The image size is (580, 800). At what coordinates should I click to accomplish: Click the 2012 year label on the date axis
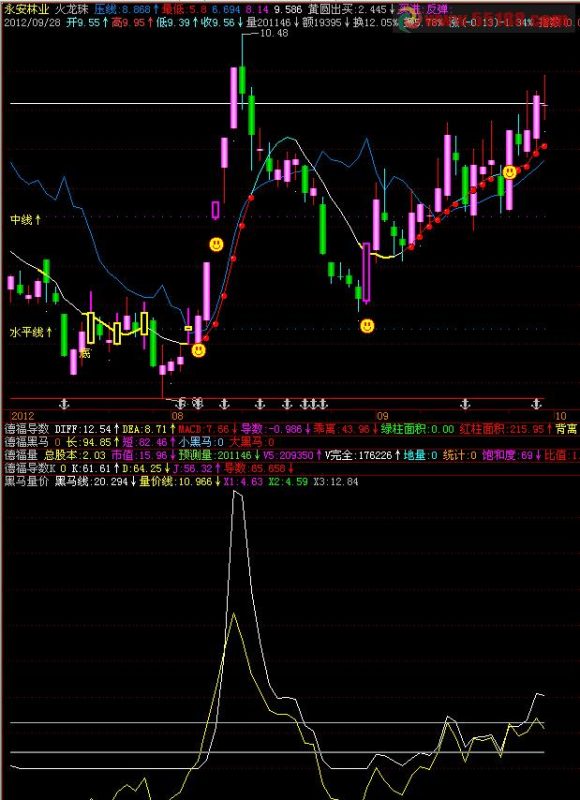[x=21, y=415]
